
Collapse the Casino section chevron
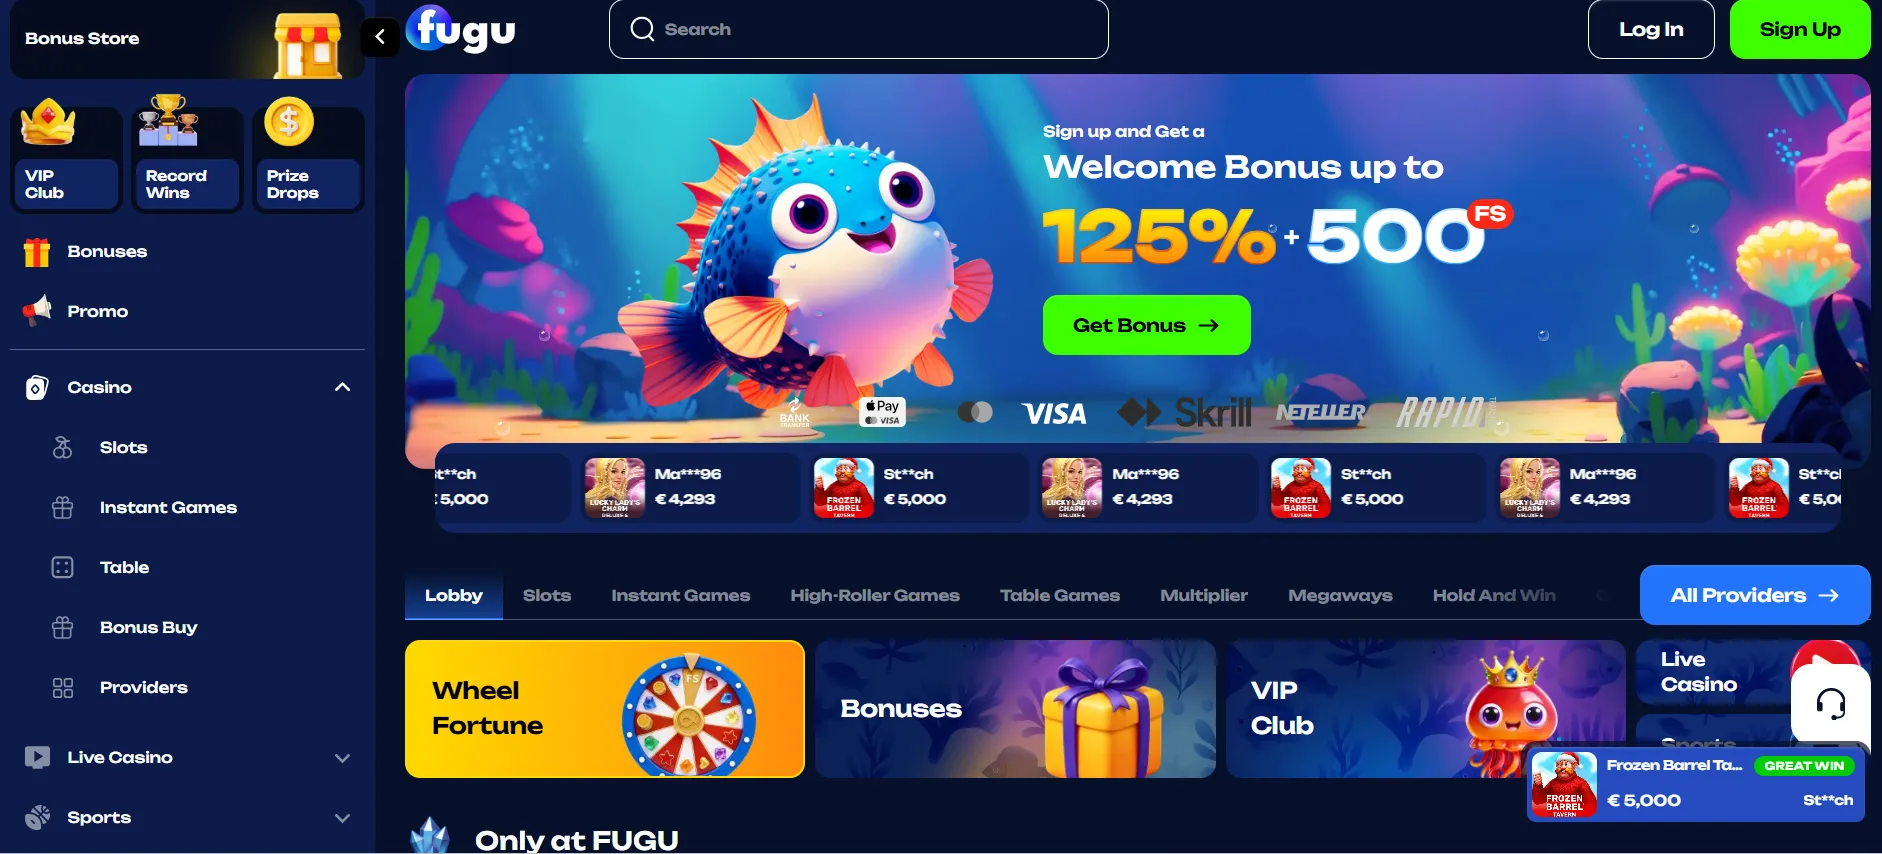(x=342, y=387)
